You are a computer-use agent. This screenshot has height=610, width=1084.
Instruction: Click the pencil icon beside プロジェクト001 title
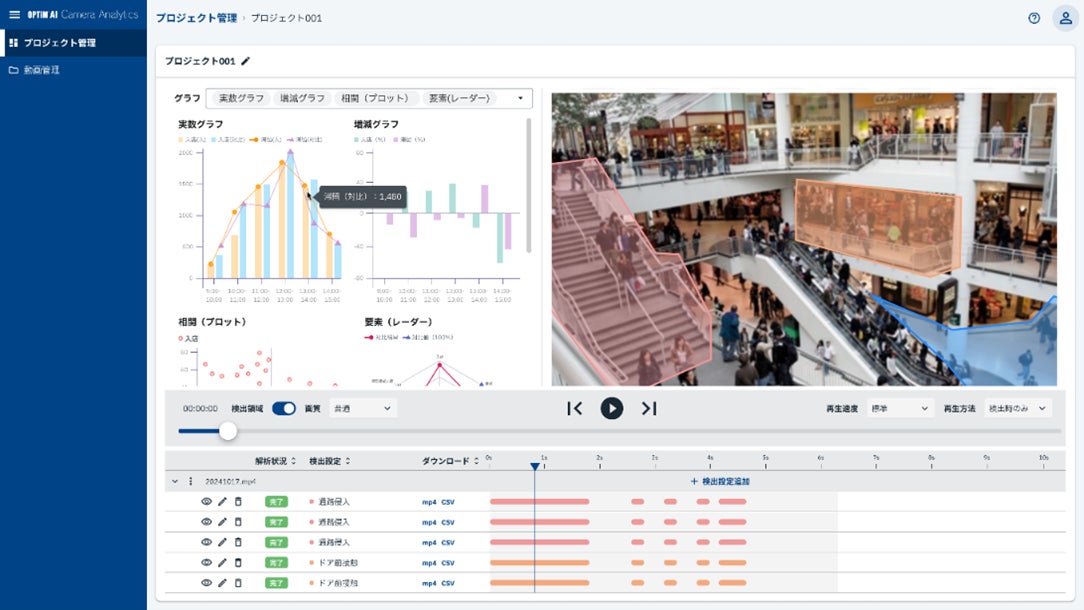pos(246,61)
